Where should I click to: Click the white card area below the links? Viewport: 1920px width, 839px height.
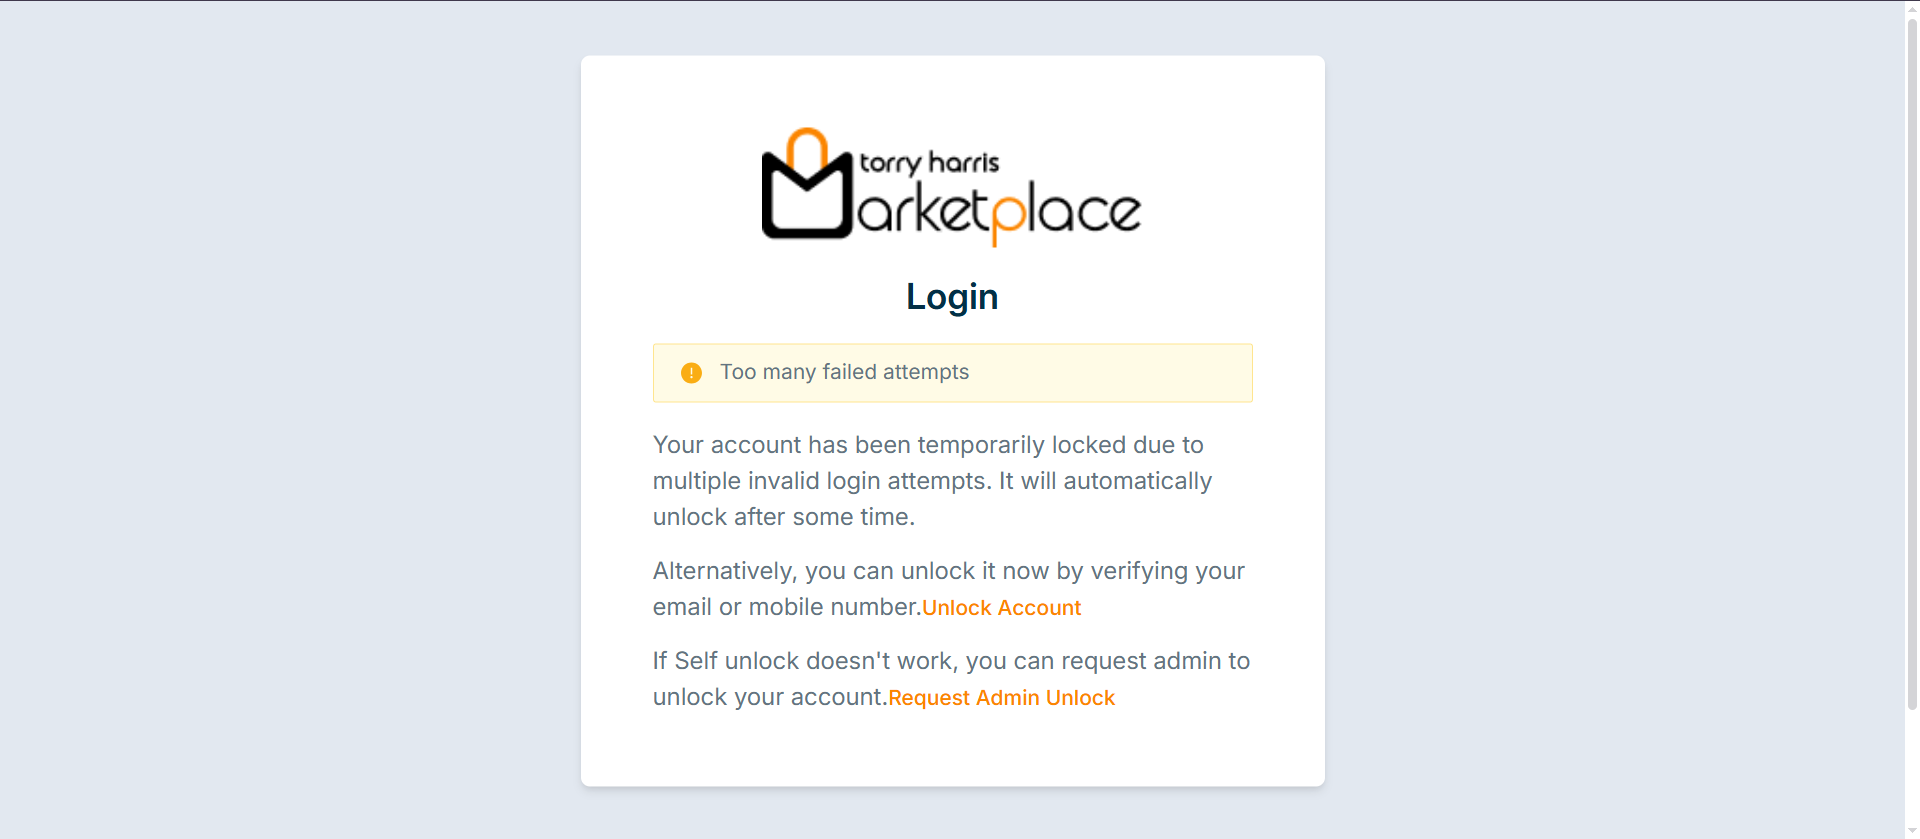point(952,750)
